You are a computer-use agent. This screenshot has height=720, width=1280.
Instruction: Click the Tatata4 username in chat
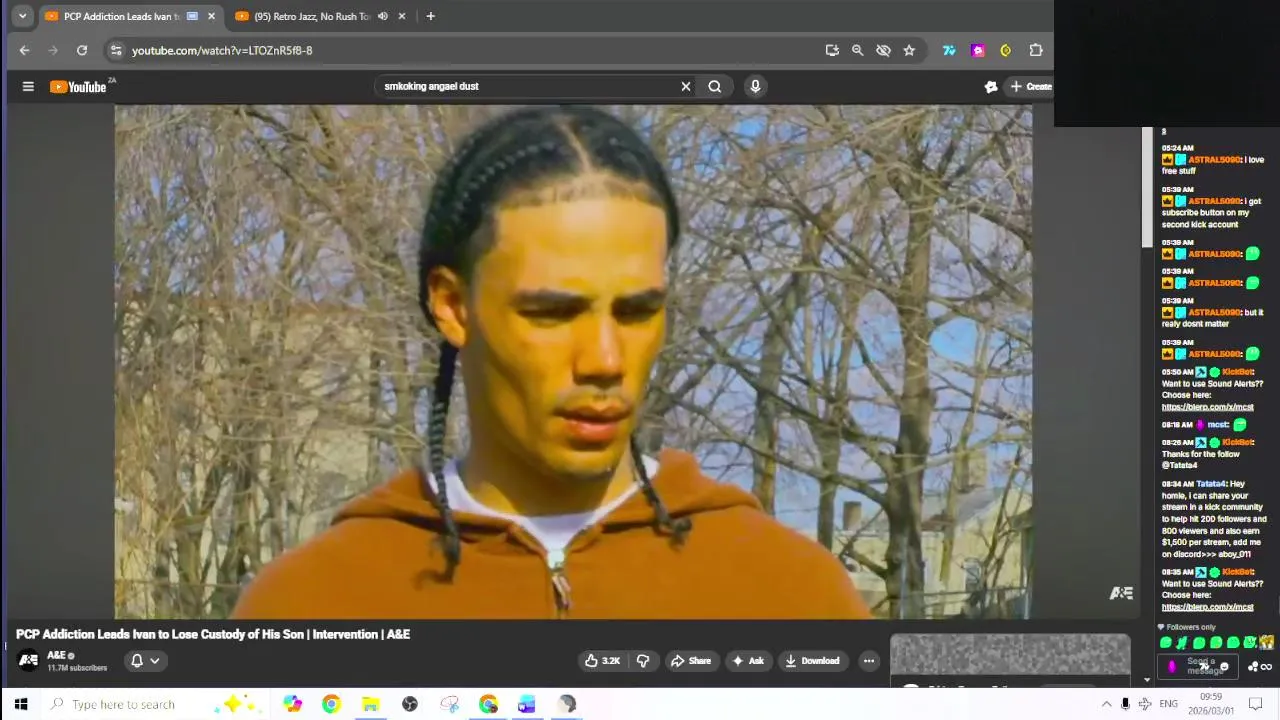pyautogui.click(x=1213, y=484)
